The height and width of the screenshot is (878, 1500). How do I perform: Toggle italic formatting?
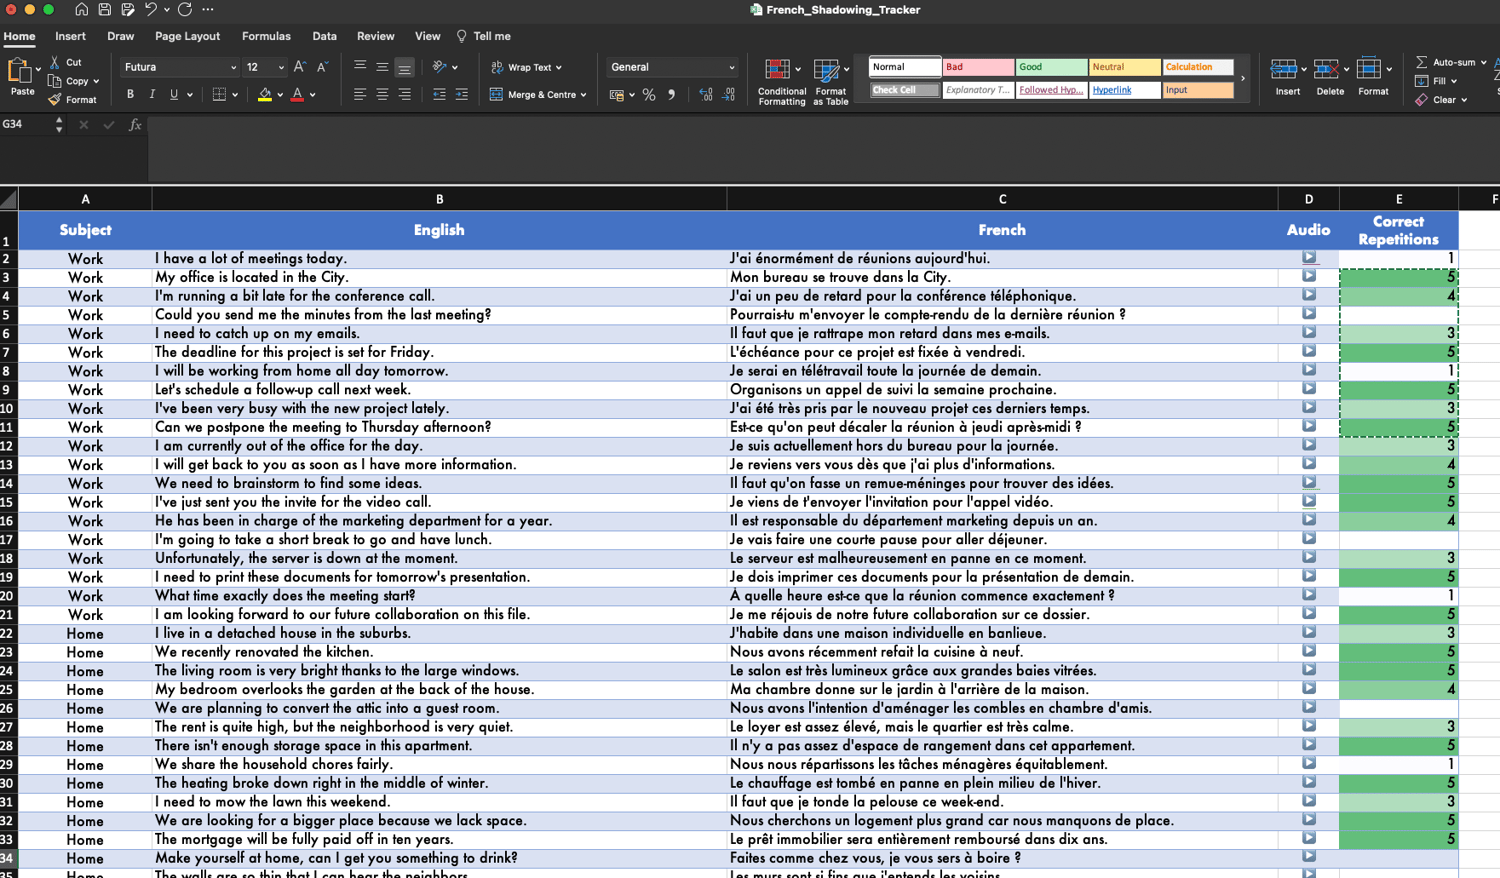(x=152, y=95)
